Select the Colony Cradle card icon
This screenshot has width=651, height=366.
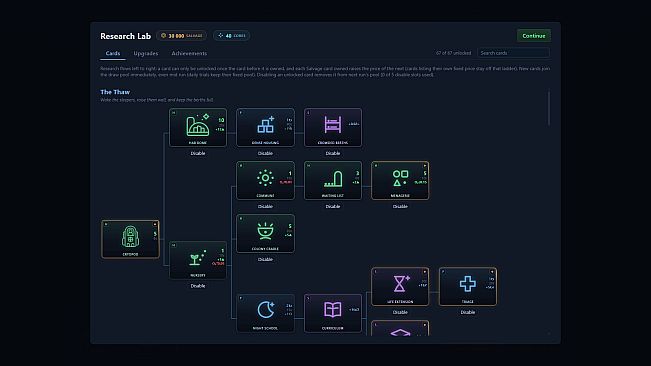[x=265, y=231]
